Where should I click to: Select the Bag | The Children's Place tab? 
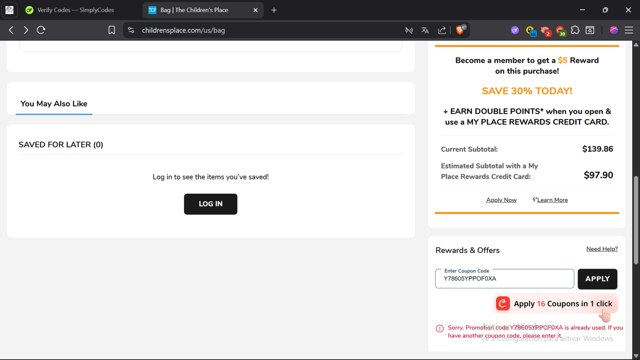point(194,10)
